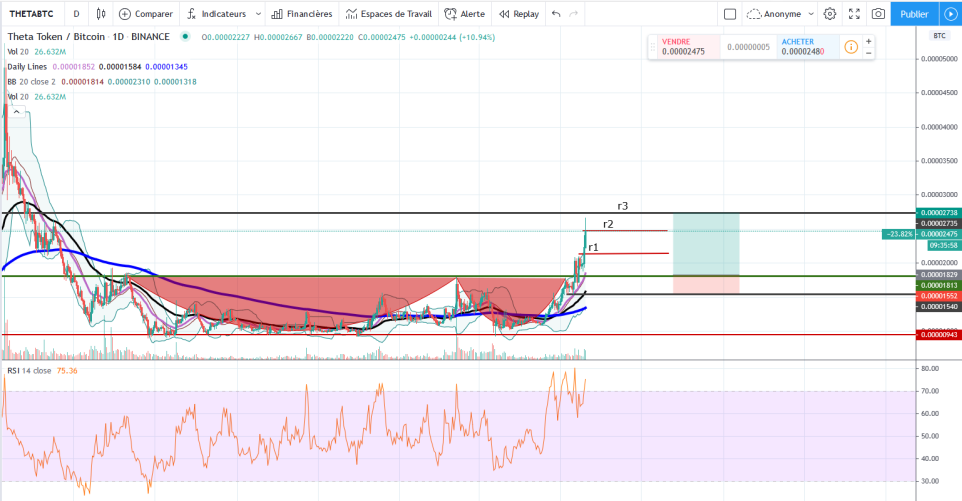
Task: Redo the last chart action
Action: 574,13
